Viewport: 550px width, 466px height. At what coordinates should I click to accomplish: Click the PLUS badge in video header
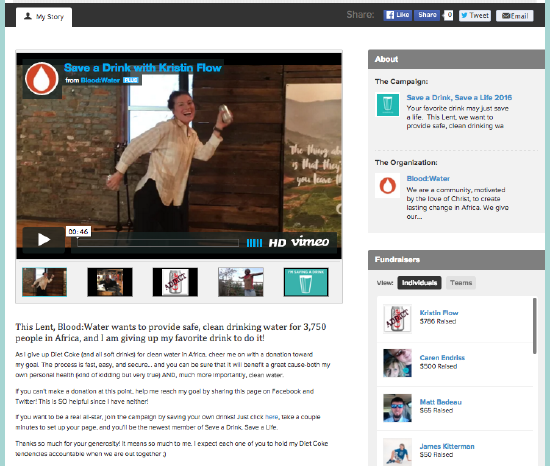131,80
